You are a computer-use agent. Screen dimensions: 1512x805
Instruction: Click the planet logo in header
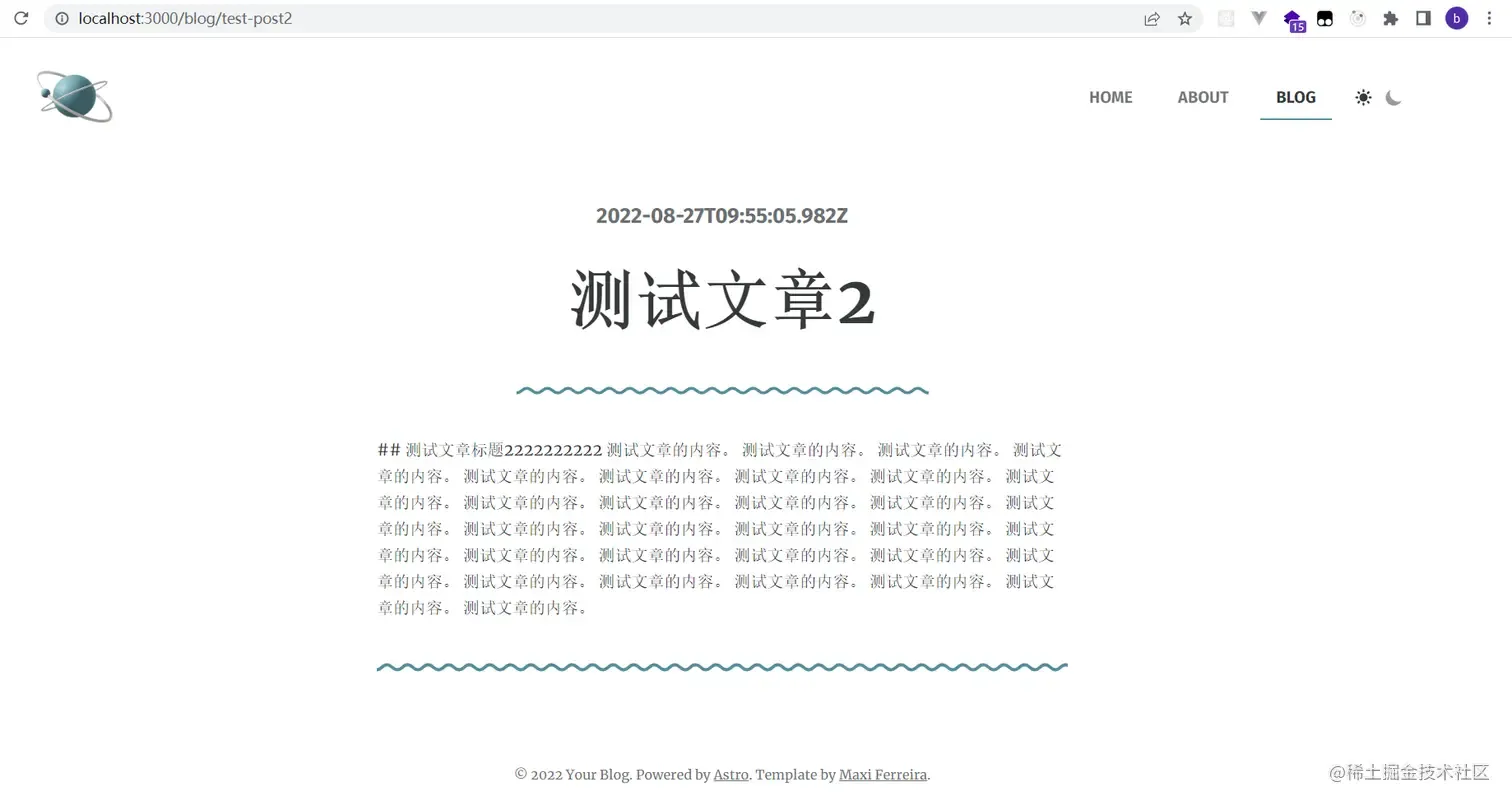75,96
